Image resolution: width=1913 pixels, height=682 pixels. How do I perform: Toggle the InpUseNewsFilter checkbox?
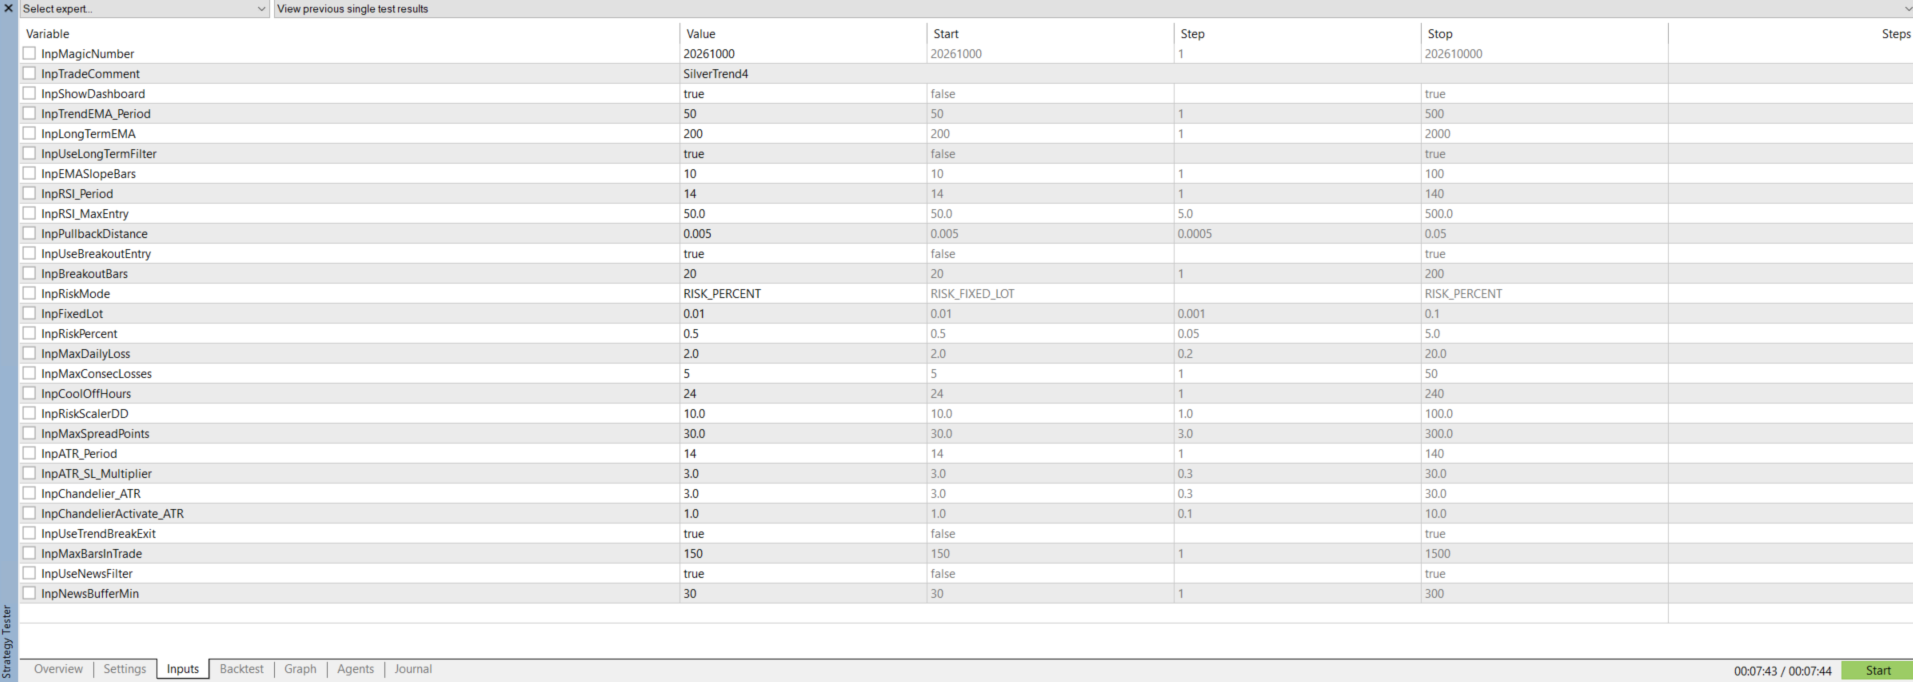click(x=29, y=573)
